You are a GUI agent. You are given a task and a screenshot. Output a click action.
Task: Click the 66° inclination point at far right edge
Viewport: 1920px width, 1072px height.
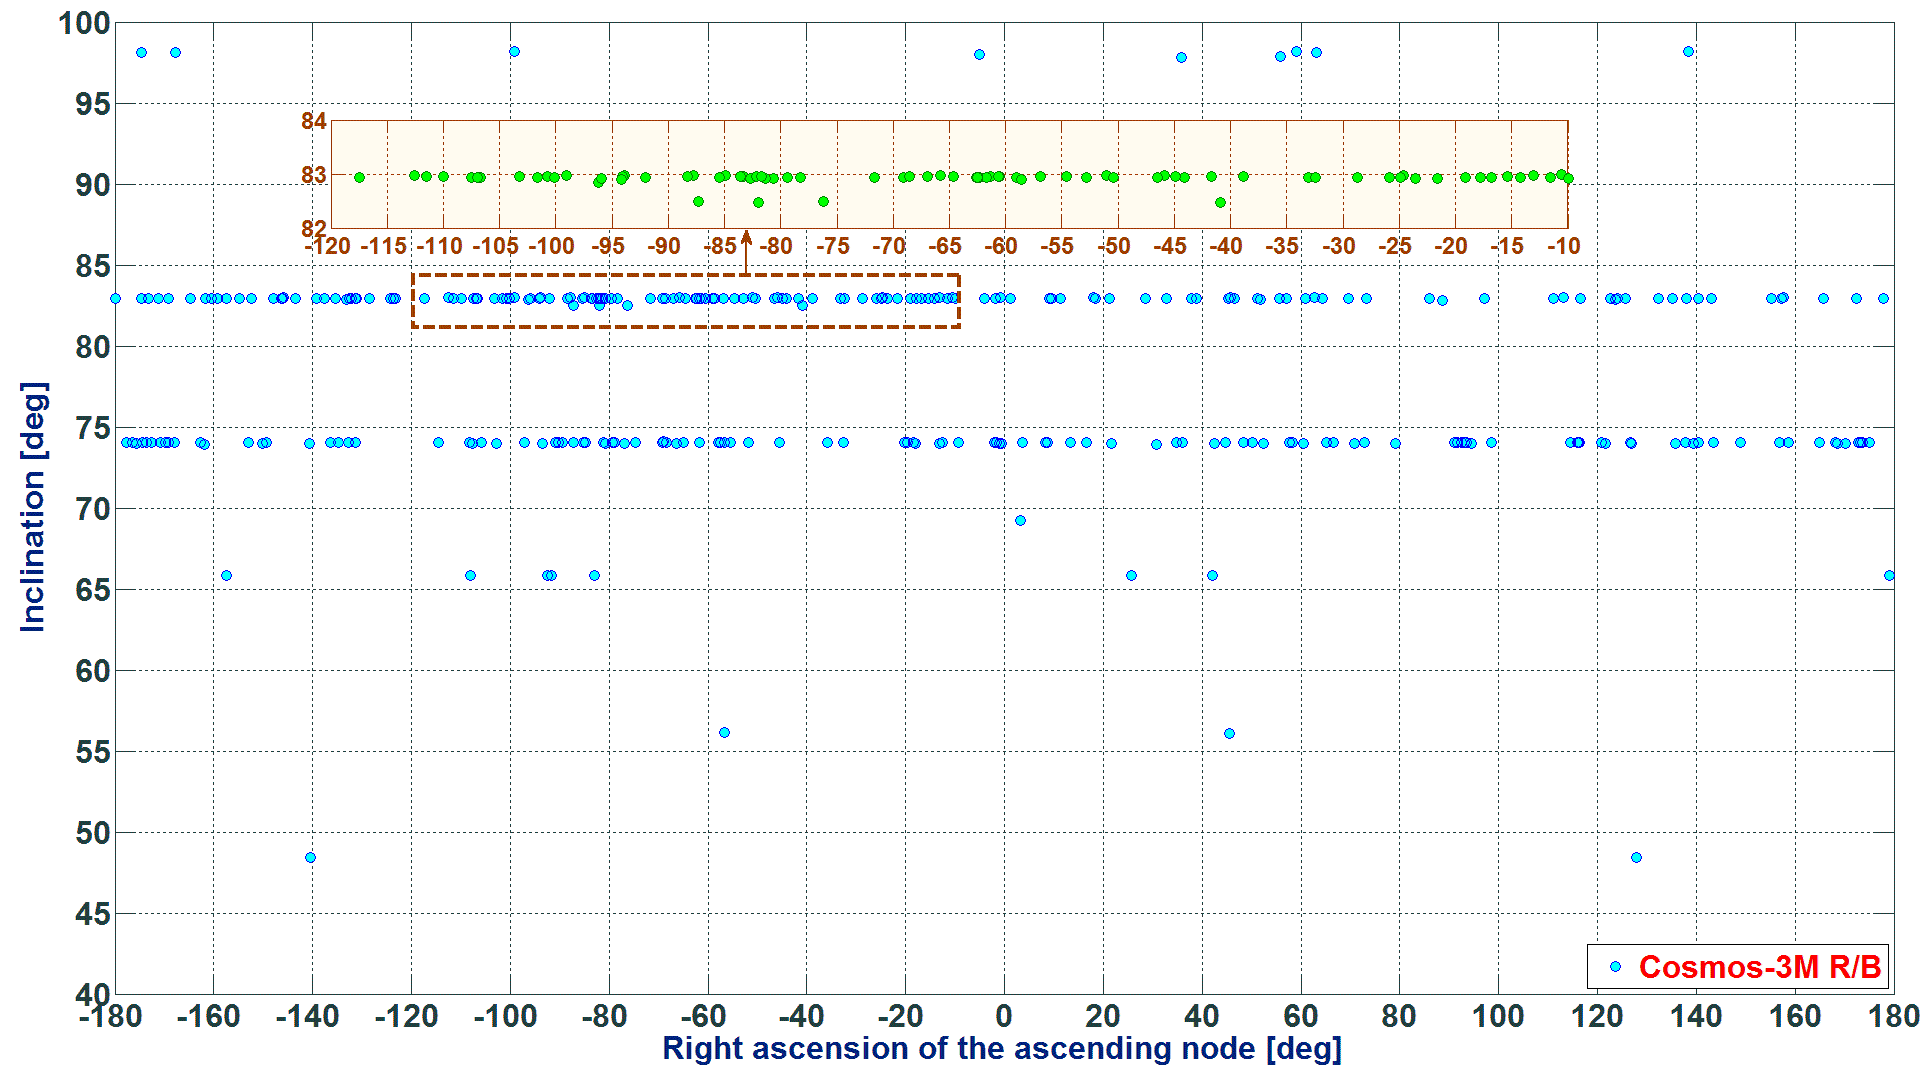point(1889,575)
